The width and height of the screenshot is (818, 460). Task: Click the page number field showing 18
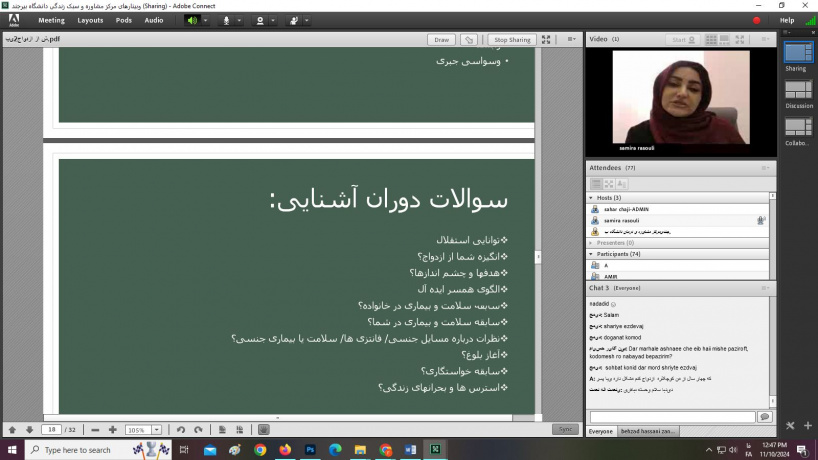[x=52, y=430]
